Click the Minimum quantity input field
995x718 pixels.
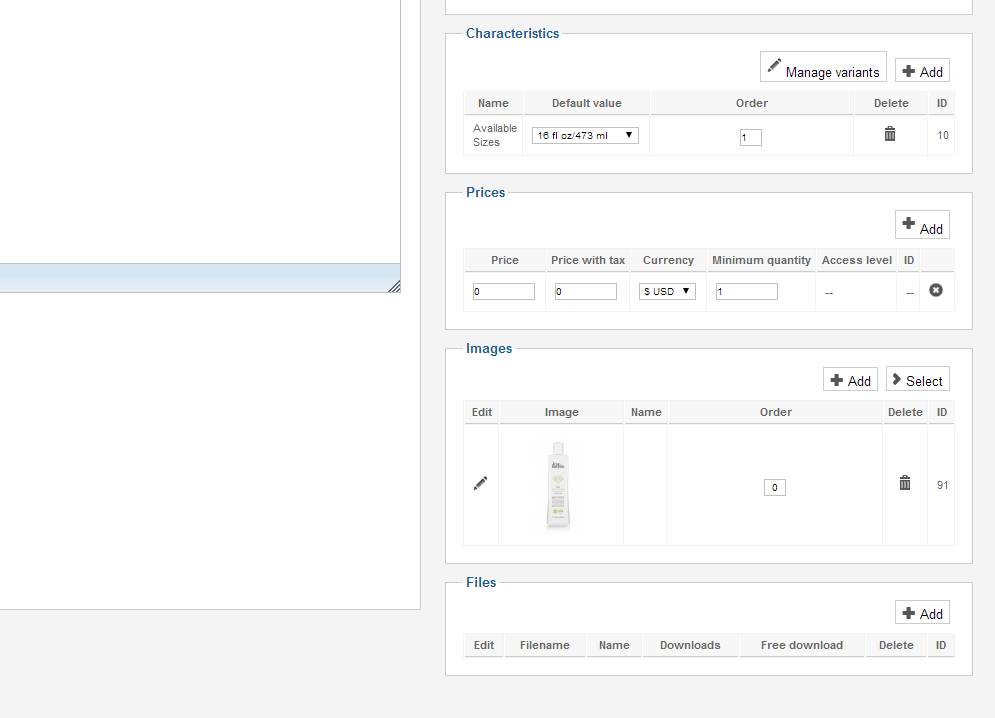pyautogui.click(x=747, y=292)
